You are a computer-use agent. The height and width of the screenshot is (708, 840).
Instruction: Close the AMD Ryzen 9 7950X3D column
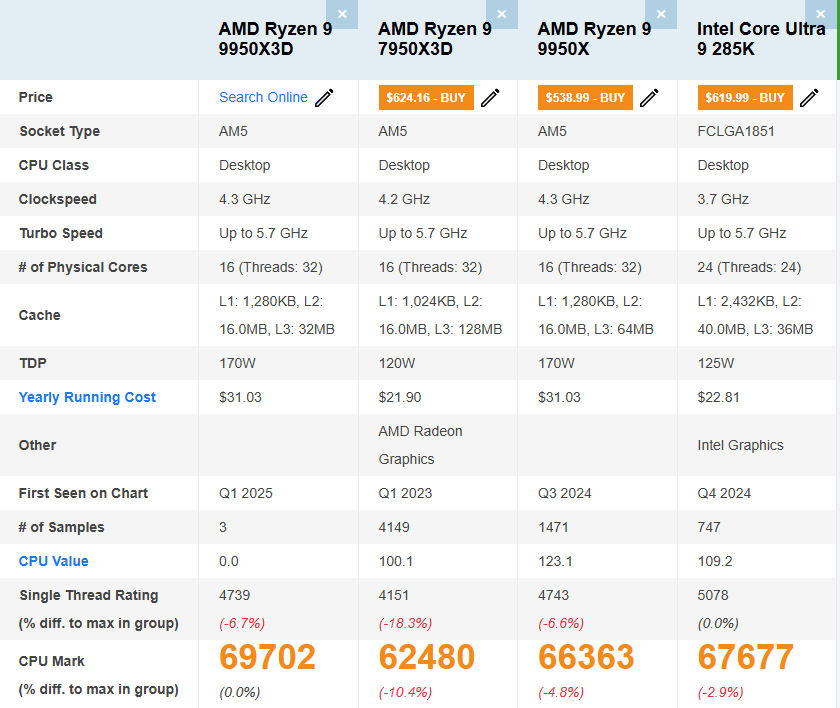click(x=502, y=14)
